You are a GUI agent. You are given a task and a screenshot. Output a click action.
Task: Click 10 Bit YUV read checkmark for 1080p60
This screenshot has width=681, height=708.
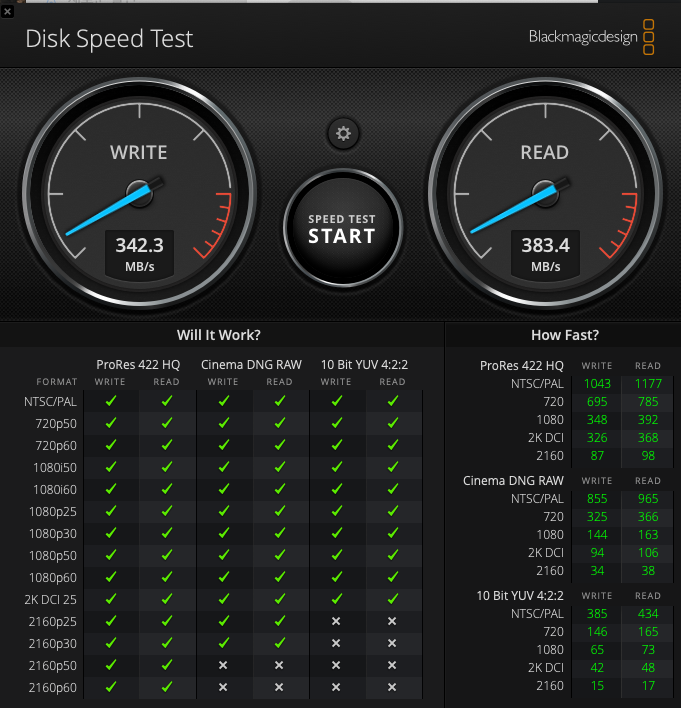point(392,577)
